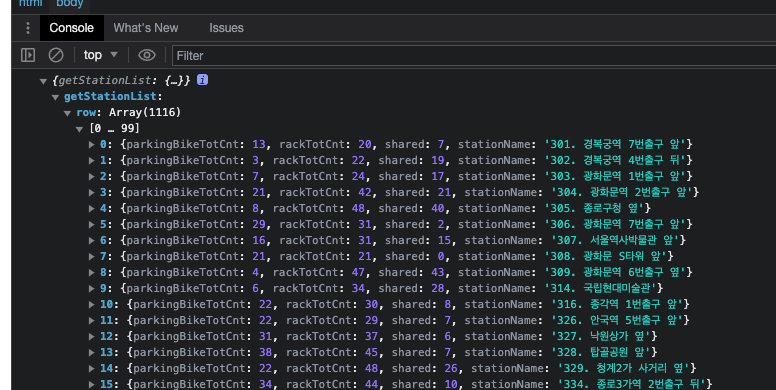
Task: Expand array entry 10 for 종각역 1번출구
Action: (92, 304)
